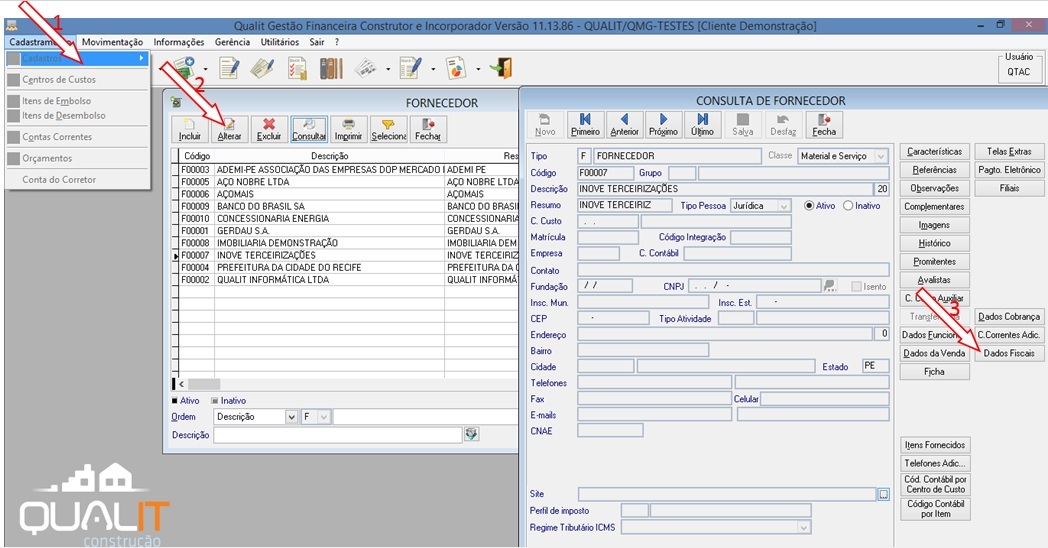
Task: Click the Descrição search input in Fornecedor window
Action: tap(338, 435)
